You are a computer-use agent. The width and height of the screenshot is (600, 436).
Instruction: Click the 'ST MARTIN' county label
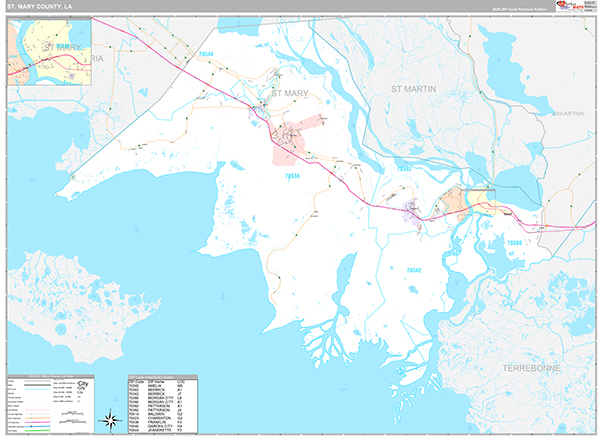pos(414,89)
